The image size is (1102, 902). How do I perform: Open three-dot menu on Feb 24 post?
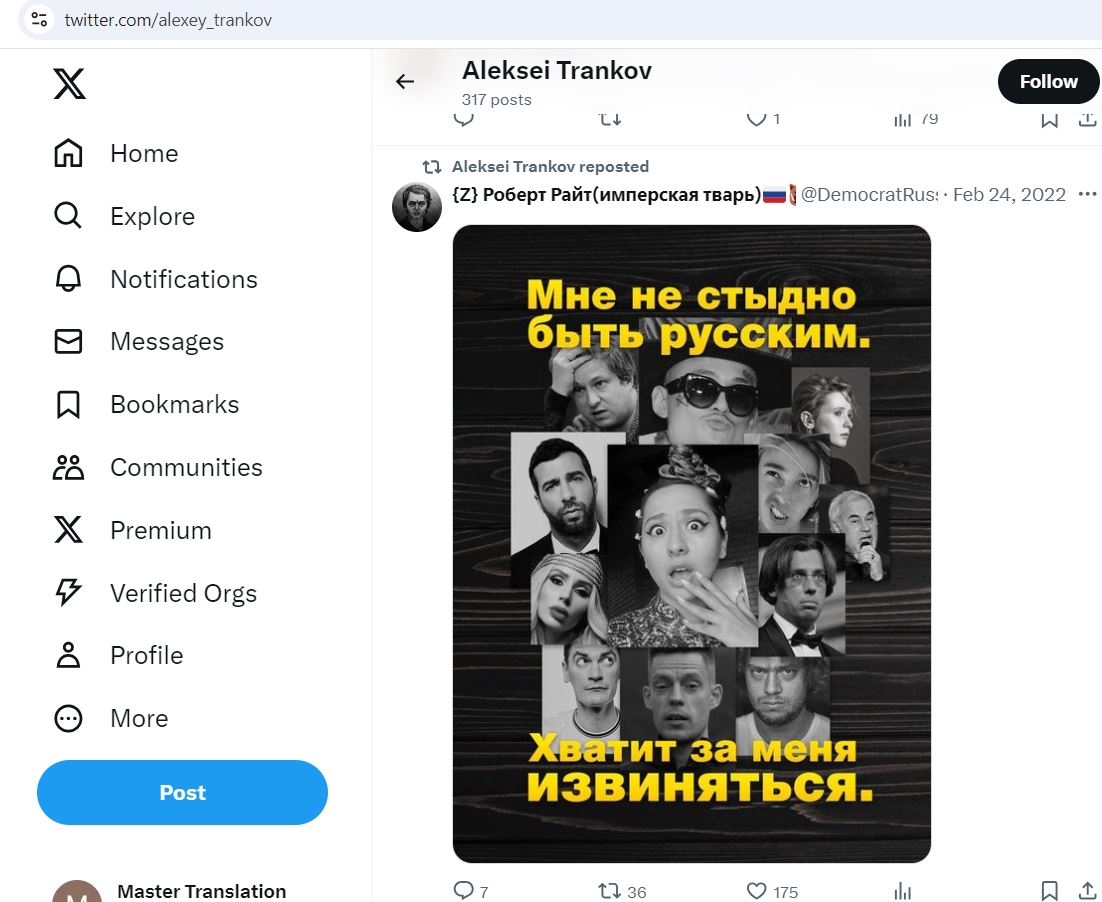(1087, 194)
